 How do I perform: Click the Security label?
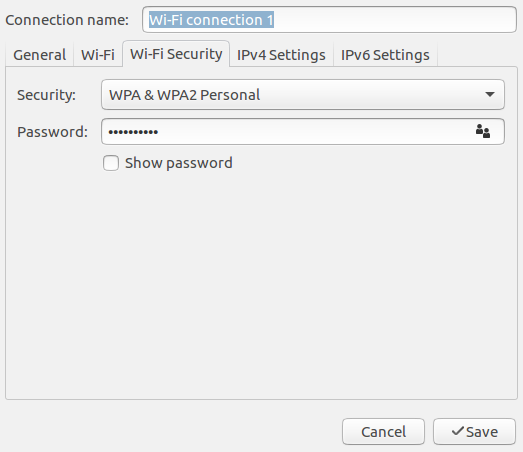[46, 95]
